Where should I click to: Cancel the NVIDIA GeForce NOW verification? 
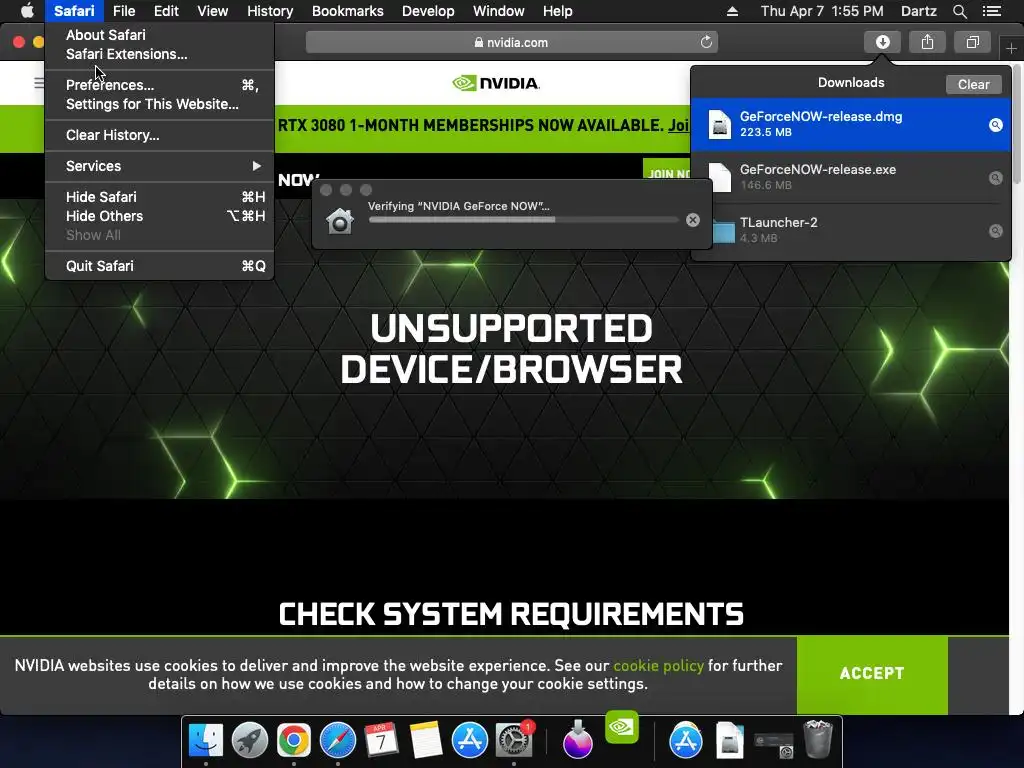point(693,220)
